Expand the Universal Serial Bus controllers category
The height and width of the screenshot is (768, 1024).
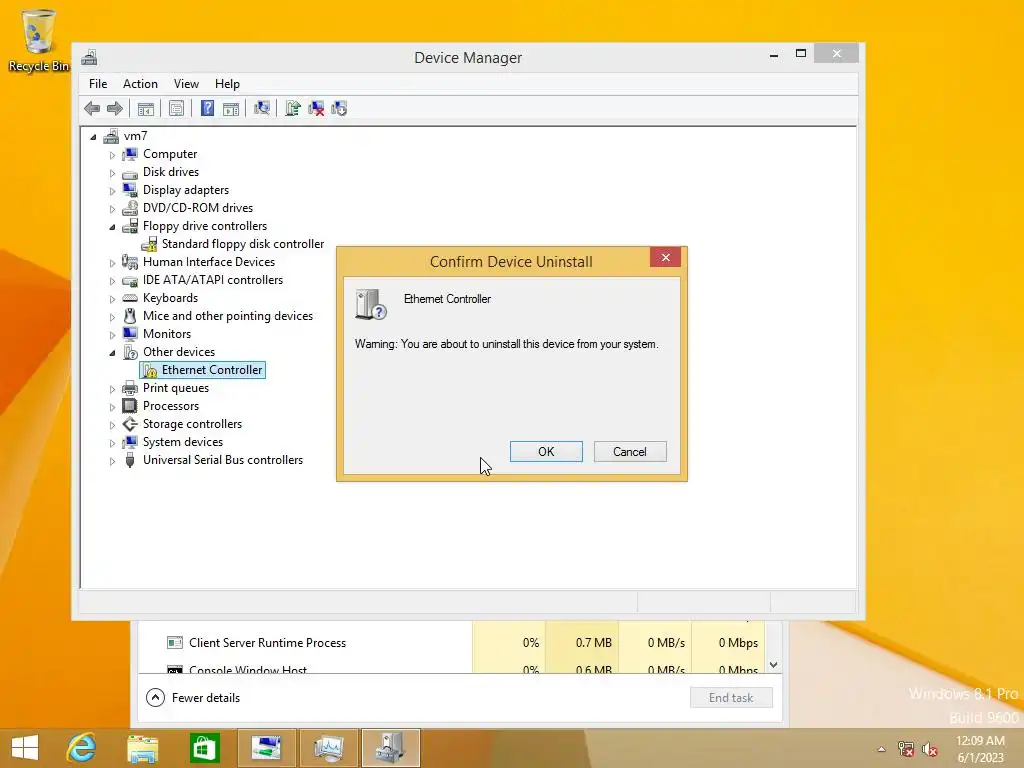pyautogui.click(x=112, y=461)
